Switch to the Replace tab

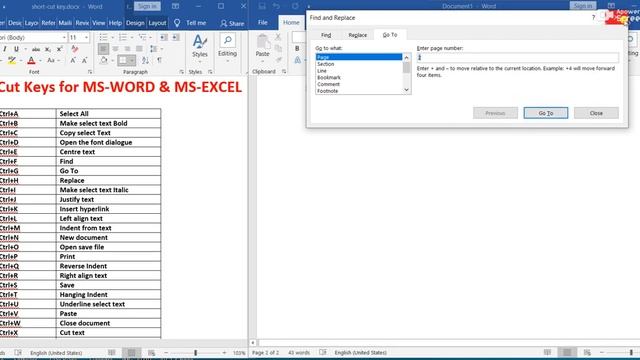click(x=358, y=35)
